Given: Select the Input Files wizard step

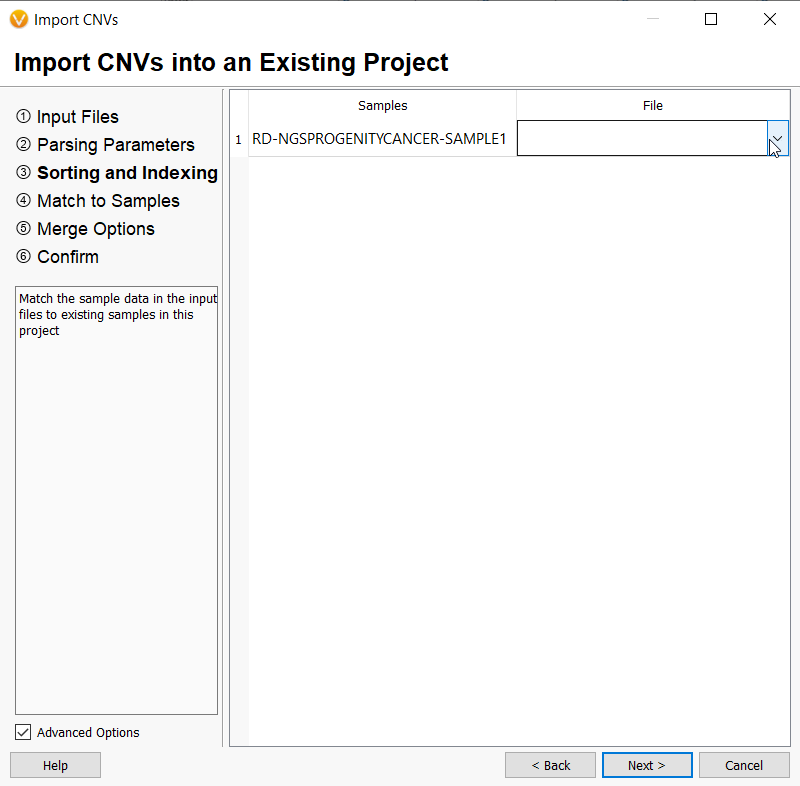Looking at the screenshot, I should [76, 116].
